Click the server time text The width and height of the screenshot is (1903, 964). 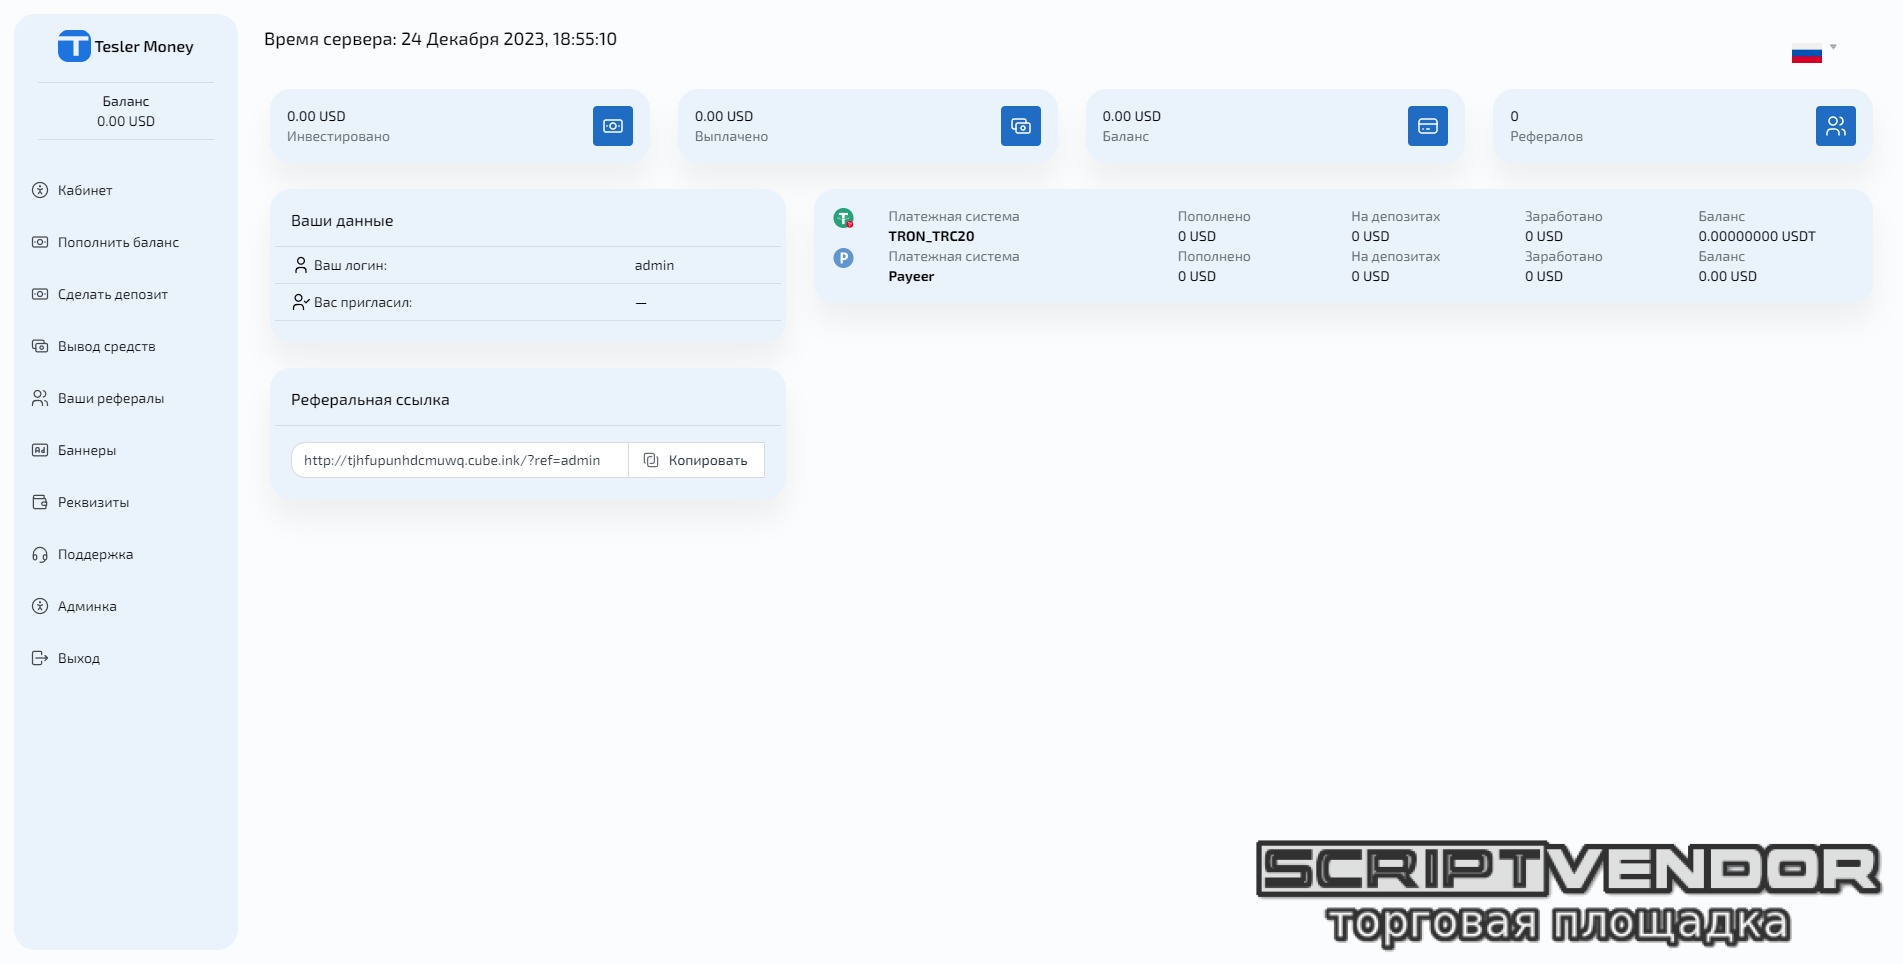440,39
